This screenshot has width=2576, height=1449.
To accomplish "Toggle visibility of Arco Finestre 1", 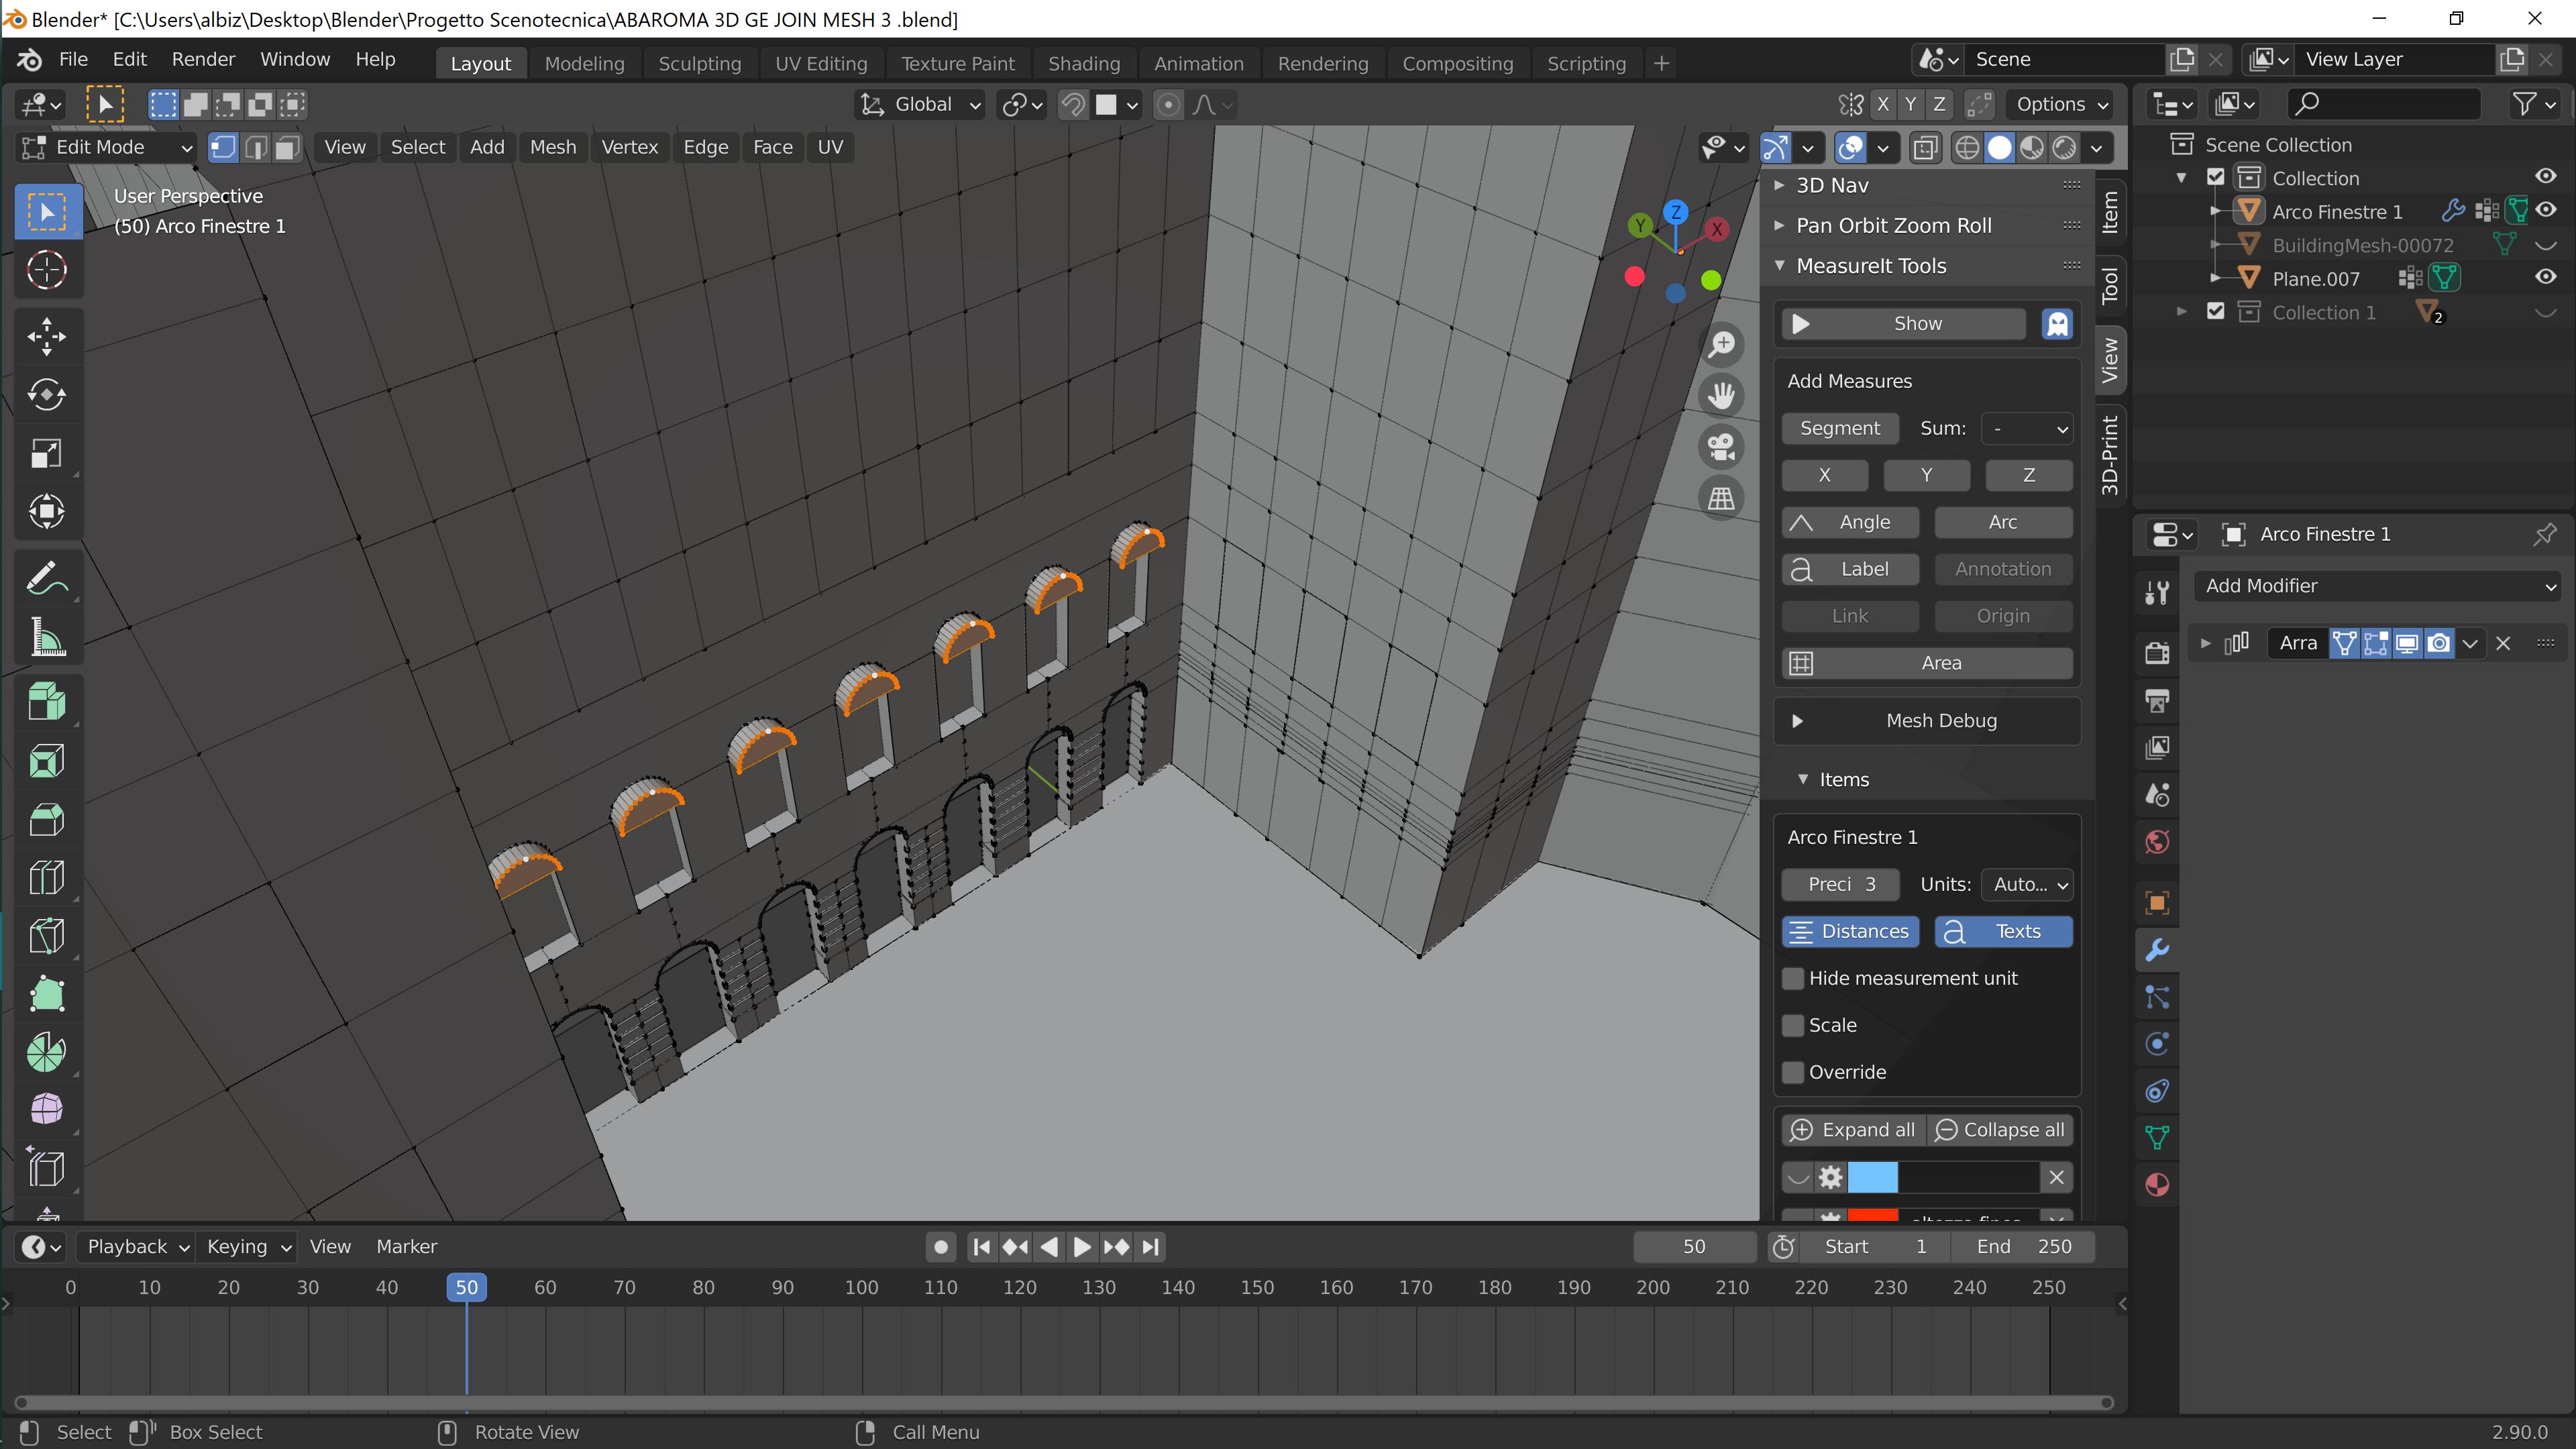I will click(2545, 211).
